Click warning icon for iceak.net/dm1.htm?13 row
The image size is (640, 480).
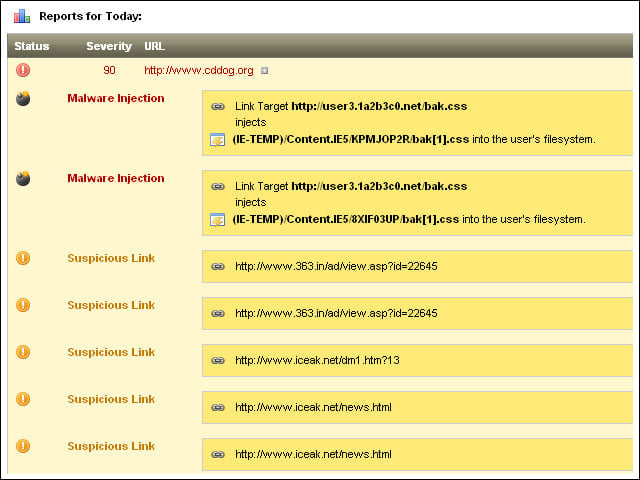23,352
